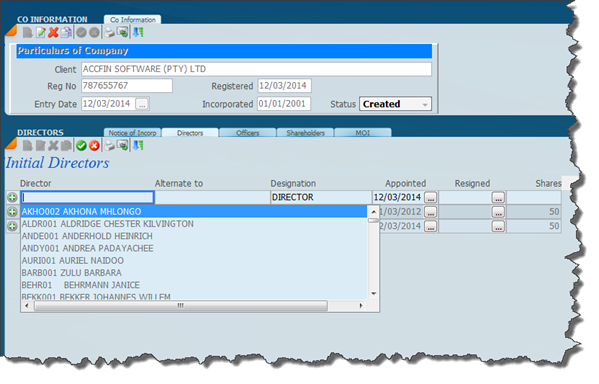The height and width of the screenshot is (384, 599).
Task: Open the Entry Date picker button
Action: coord(142,104)
